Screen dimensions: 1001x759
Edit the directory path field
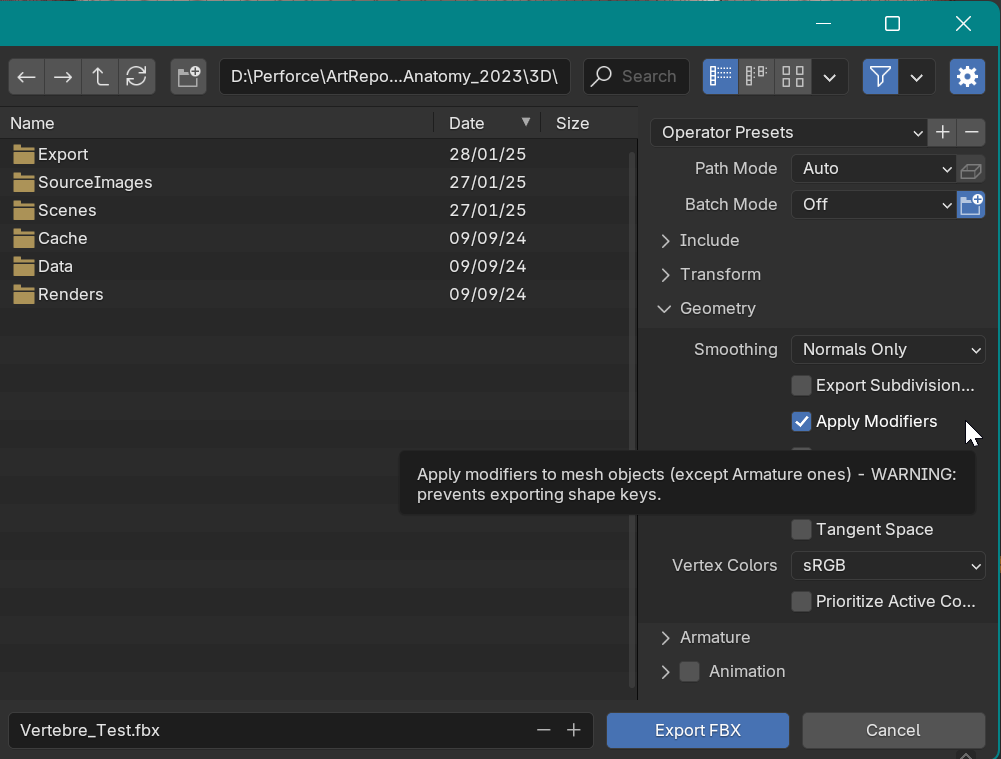click(x=395, y=77)
